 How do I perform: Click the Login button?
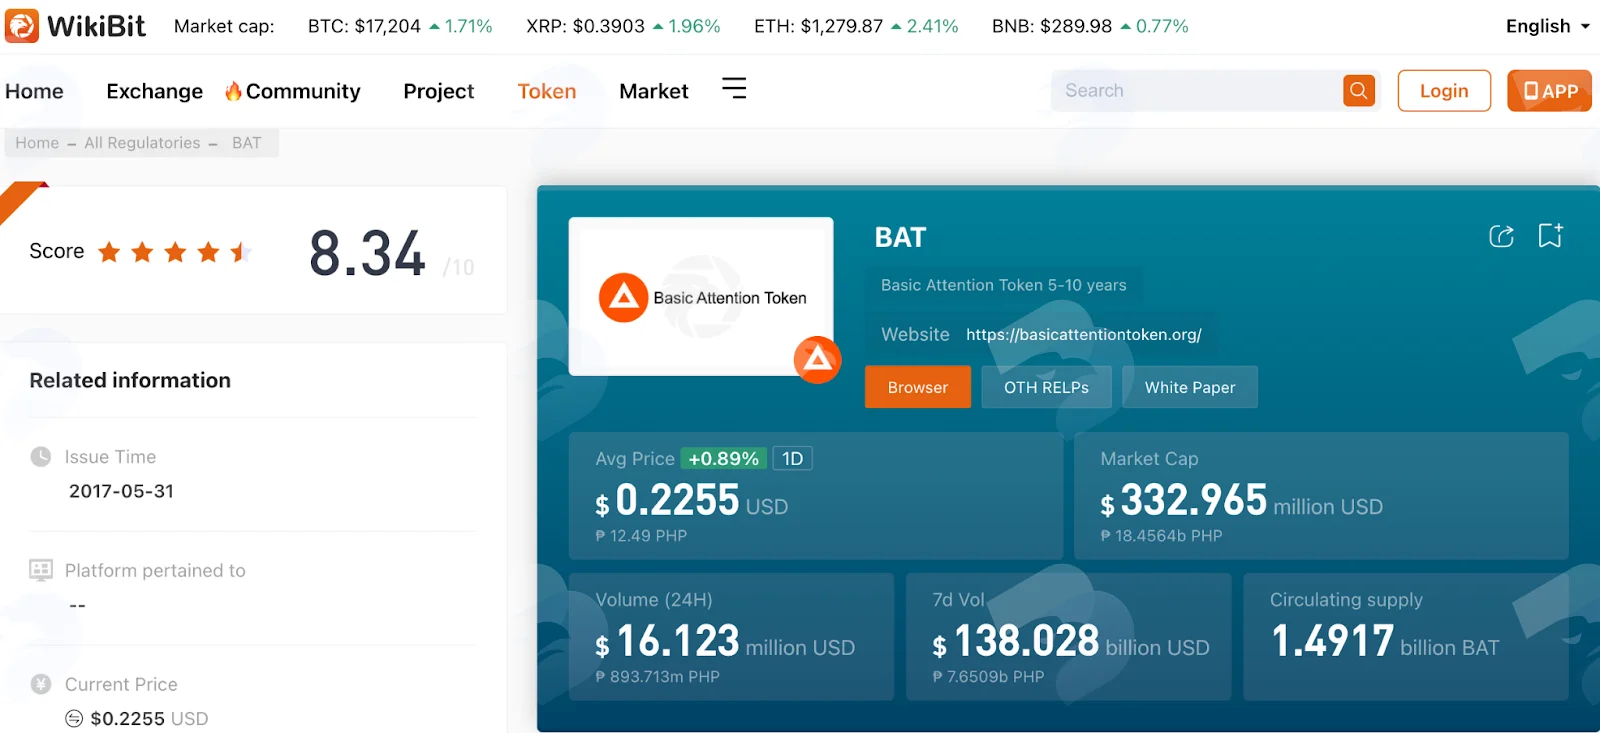point(1444,91)
